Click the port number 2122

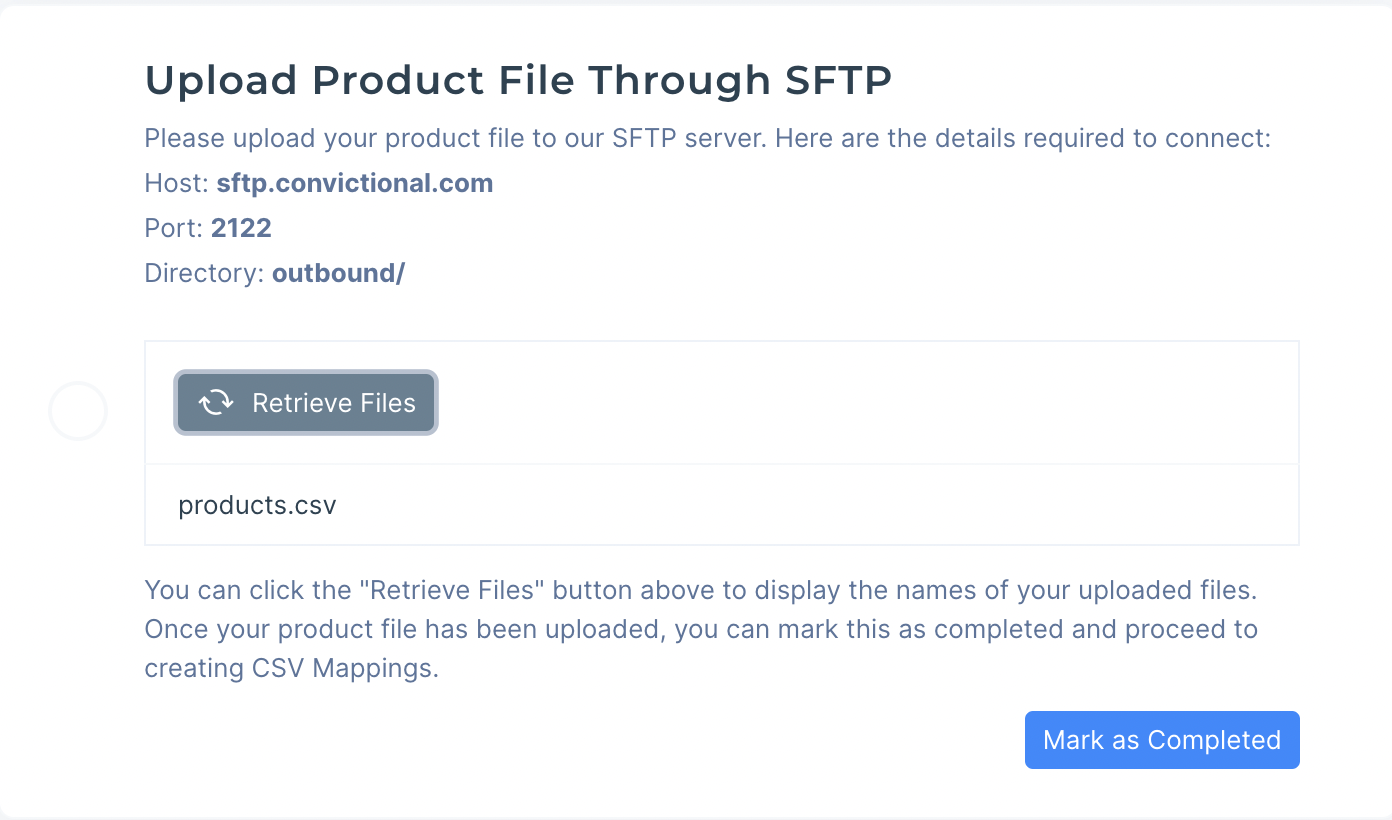241,229
